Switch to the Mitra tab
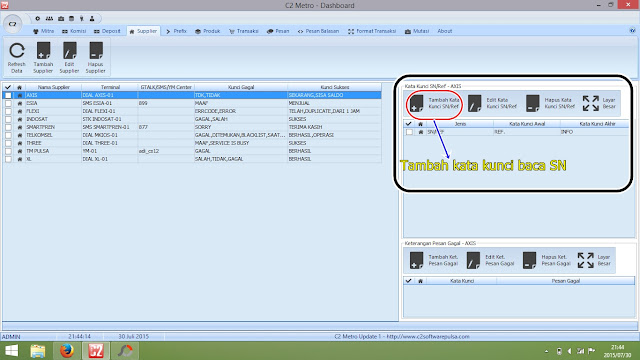 [x=43, y=31]
